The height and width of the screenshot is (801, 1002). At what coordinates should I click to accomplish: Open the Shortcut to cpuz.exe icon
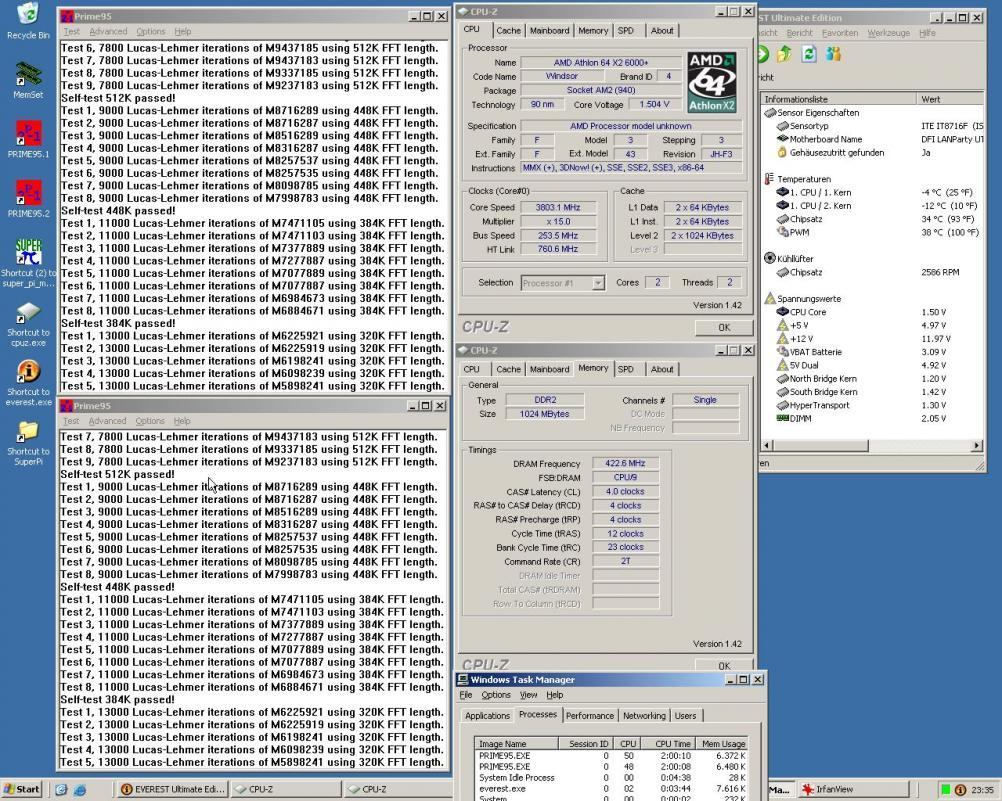click(28, 313)
